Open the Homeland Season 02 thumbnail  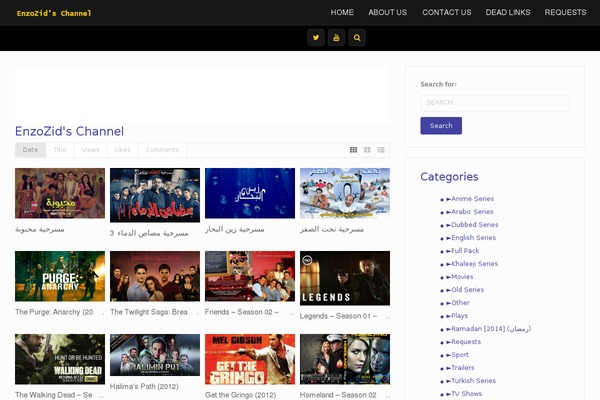point(345,359)
